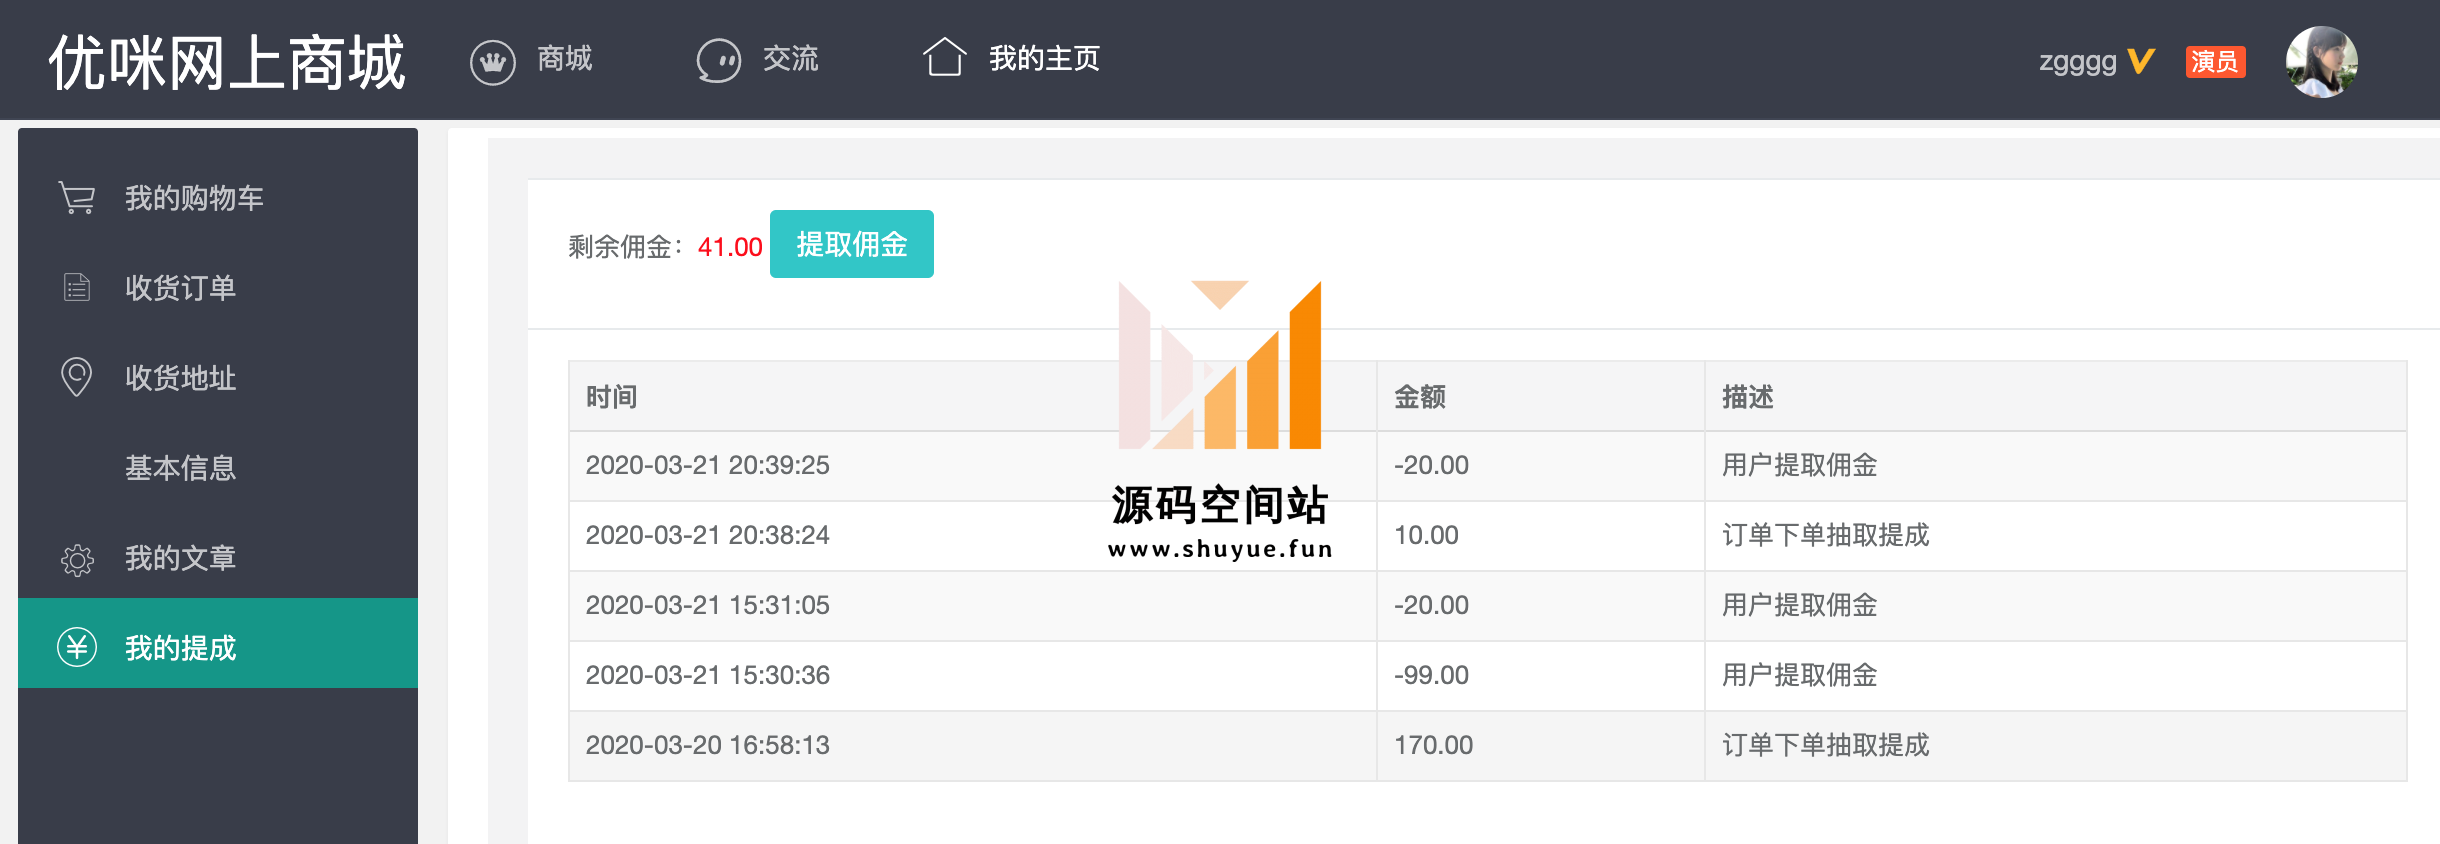Click 用户提取佣金 in the 20:39:25 row
2440x844 pixels.
pyautogui.click(x=1800, y=465)
